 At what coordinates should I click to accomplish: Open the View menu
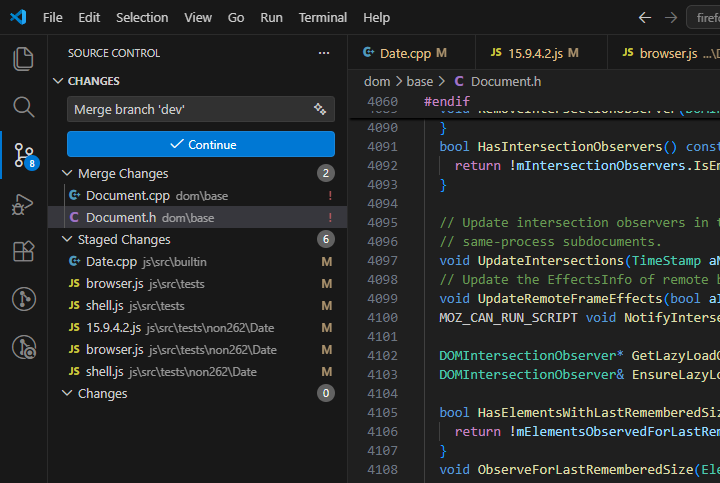198,17
